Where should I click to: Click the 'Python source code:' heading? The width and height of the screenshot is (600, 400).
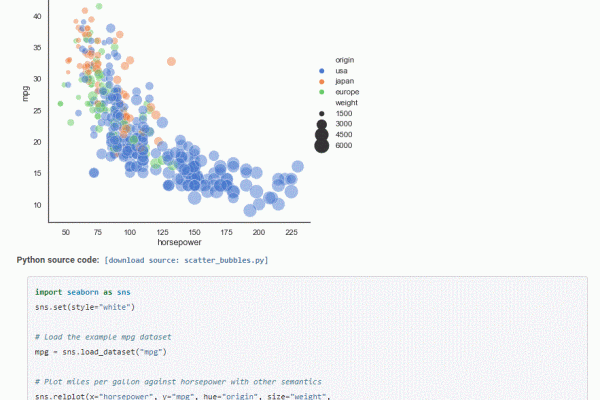(57, 260)
